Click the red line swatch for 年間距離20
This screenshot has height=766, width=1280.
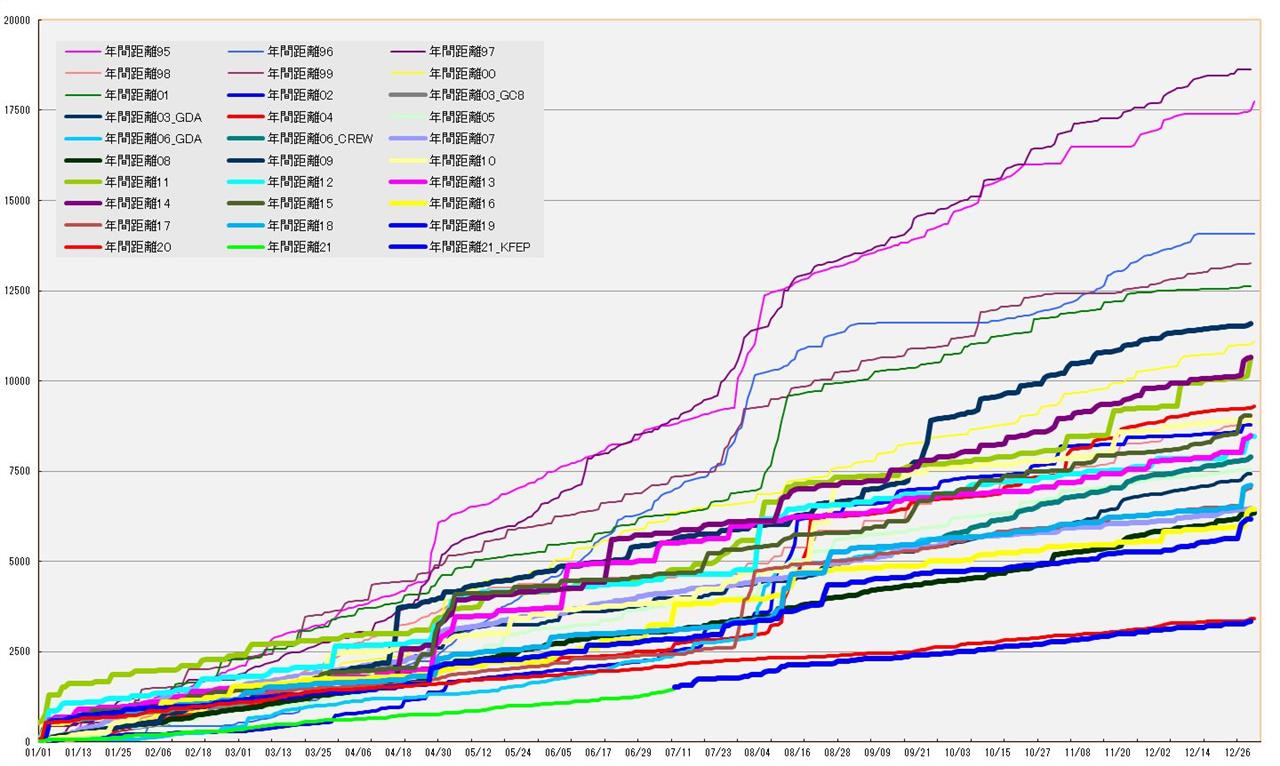click(83, 246)
